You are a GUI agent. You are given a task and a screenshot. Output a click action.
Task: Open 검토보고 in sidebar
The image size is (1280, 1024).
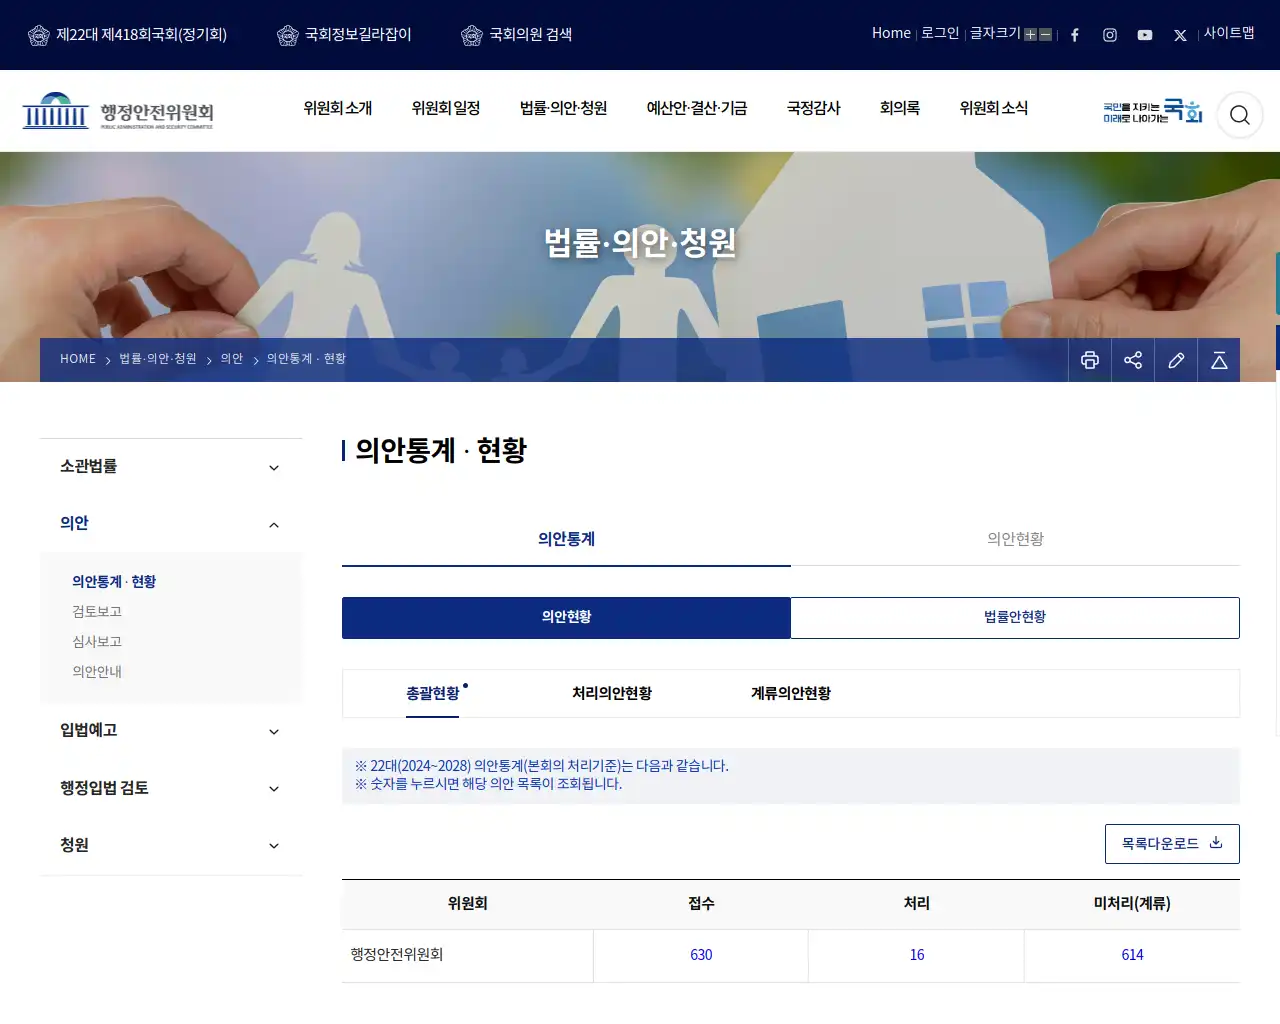tap(97, 612)
